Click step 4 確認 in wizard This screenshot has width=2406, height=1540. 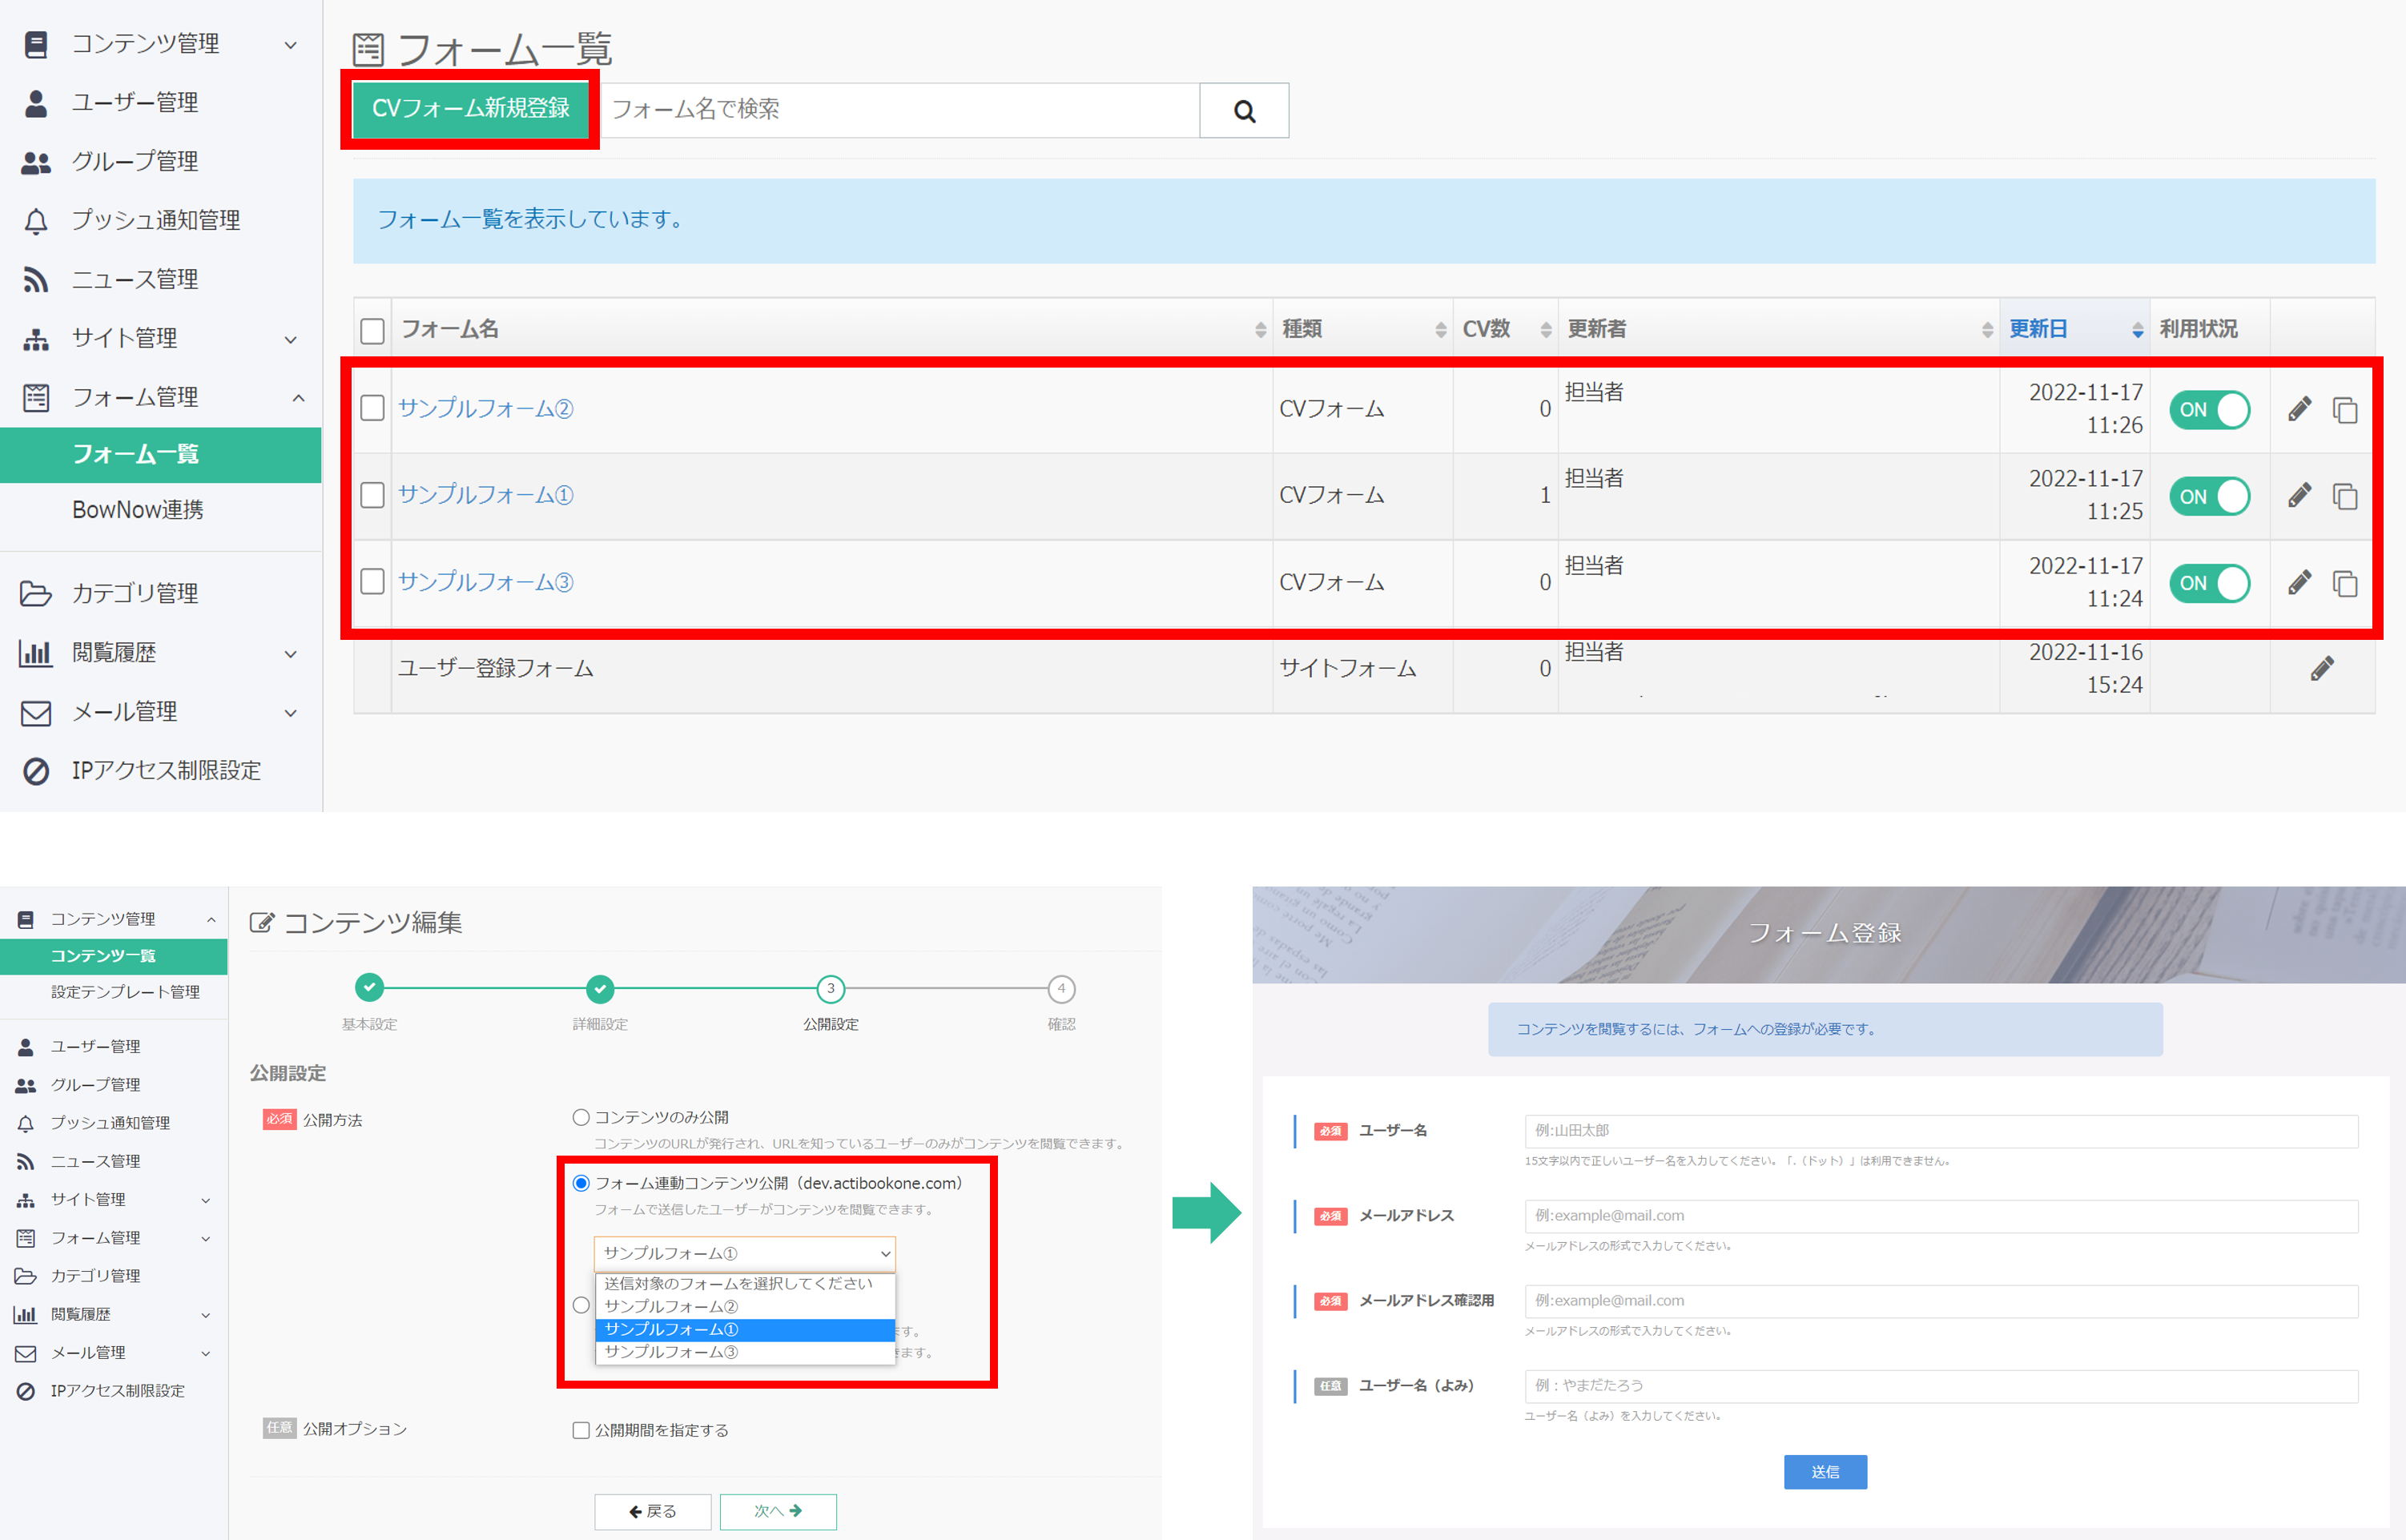[1061, 989]
